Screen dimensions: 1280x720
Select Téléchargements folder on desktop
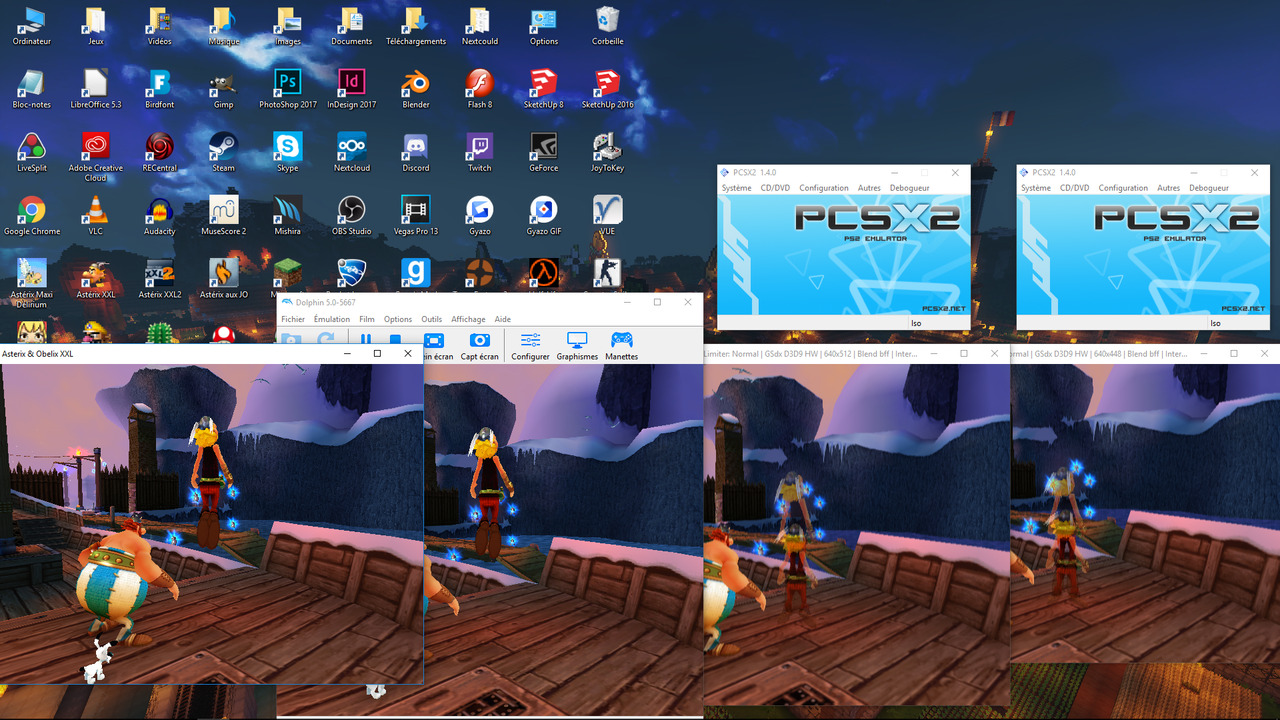click(x=416, y=26)
